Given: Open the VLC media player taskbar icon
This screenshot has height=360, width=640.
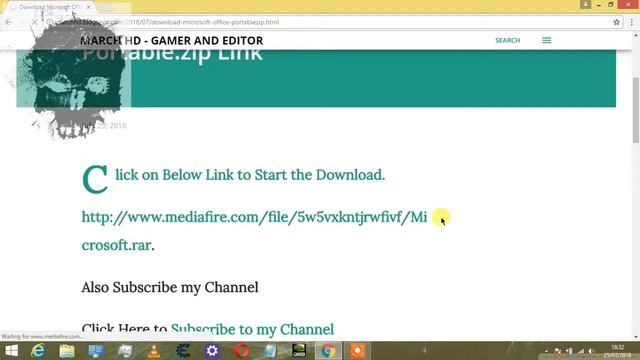Looking at the screenshot, I should (x=154, y=351).
